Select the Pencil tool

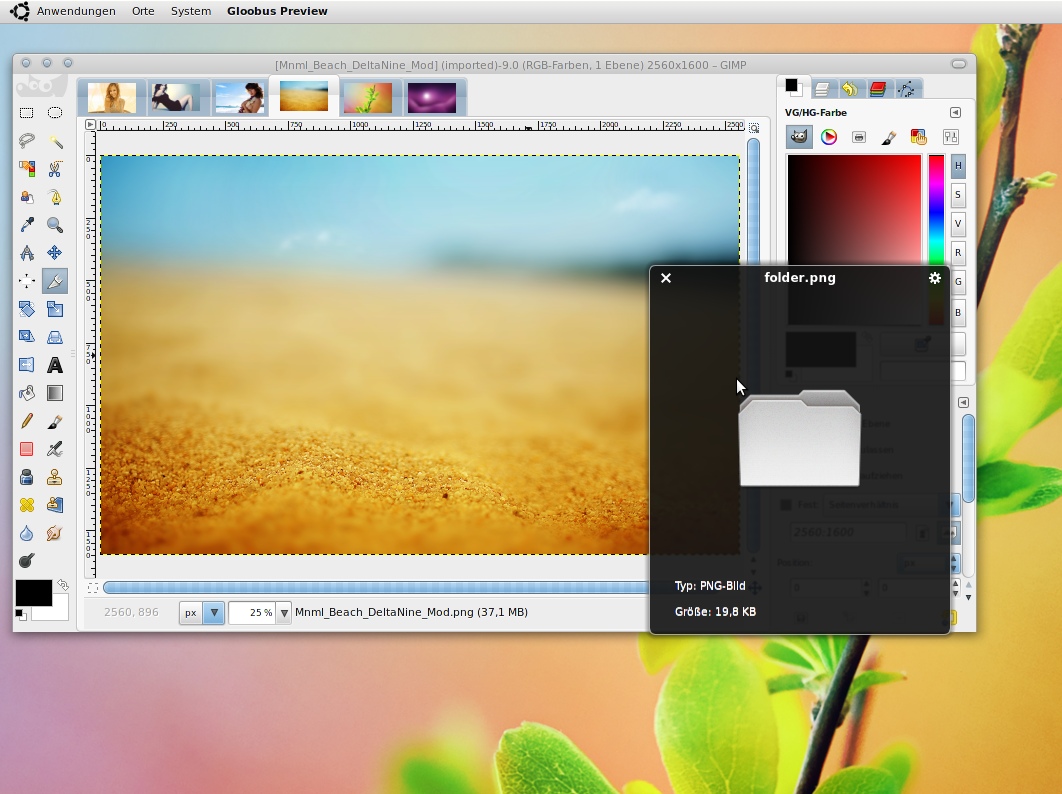[26, 421]
